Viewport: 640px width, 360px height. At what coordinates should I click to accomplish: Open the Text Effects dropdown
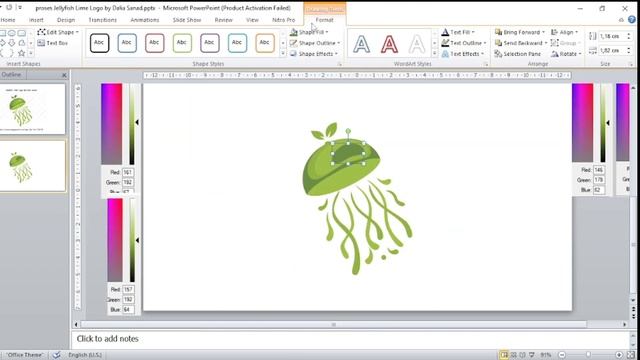(x=463, y=54)
